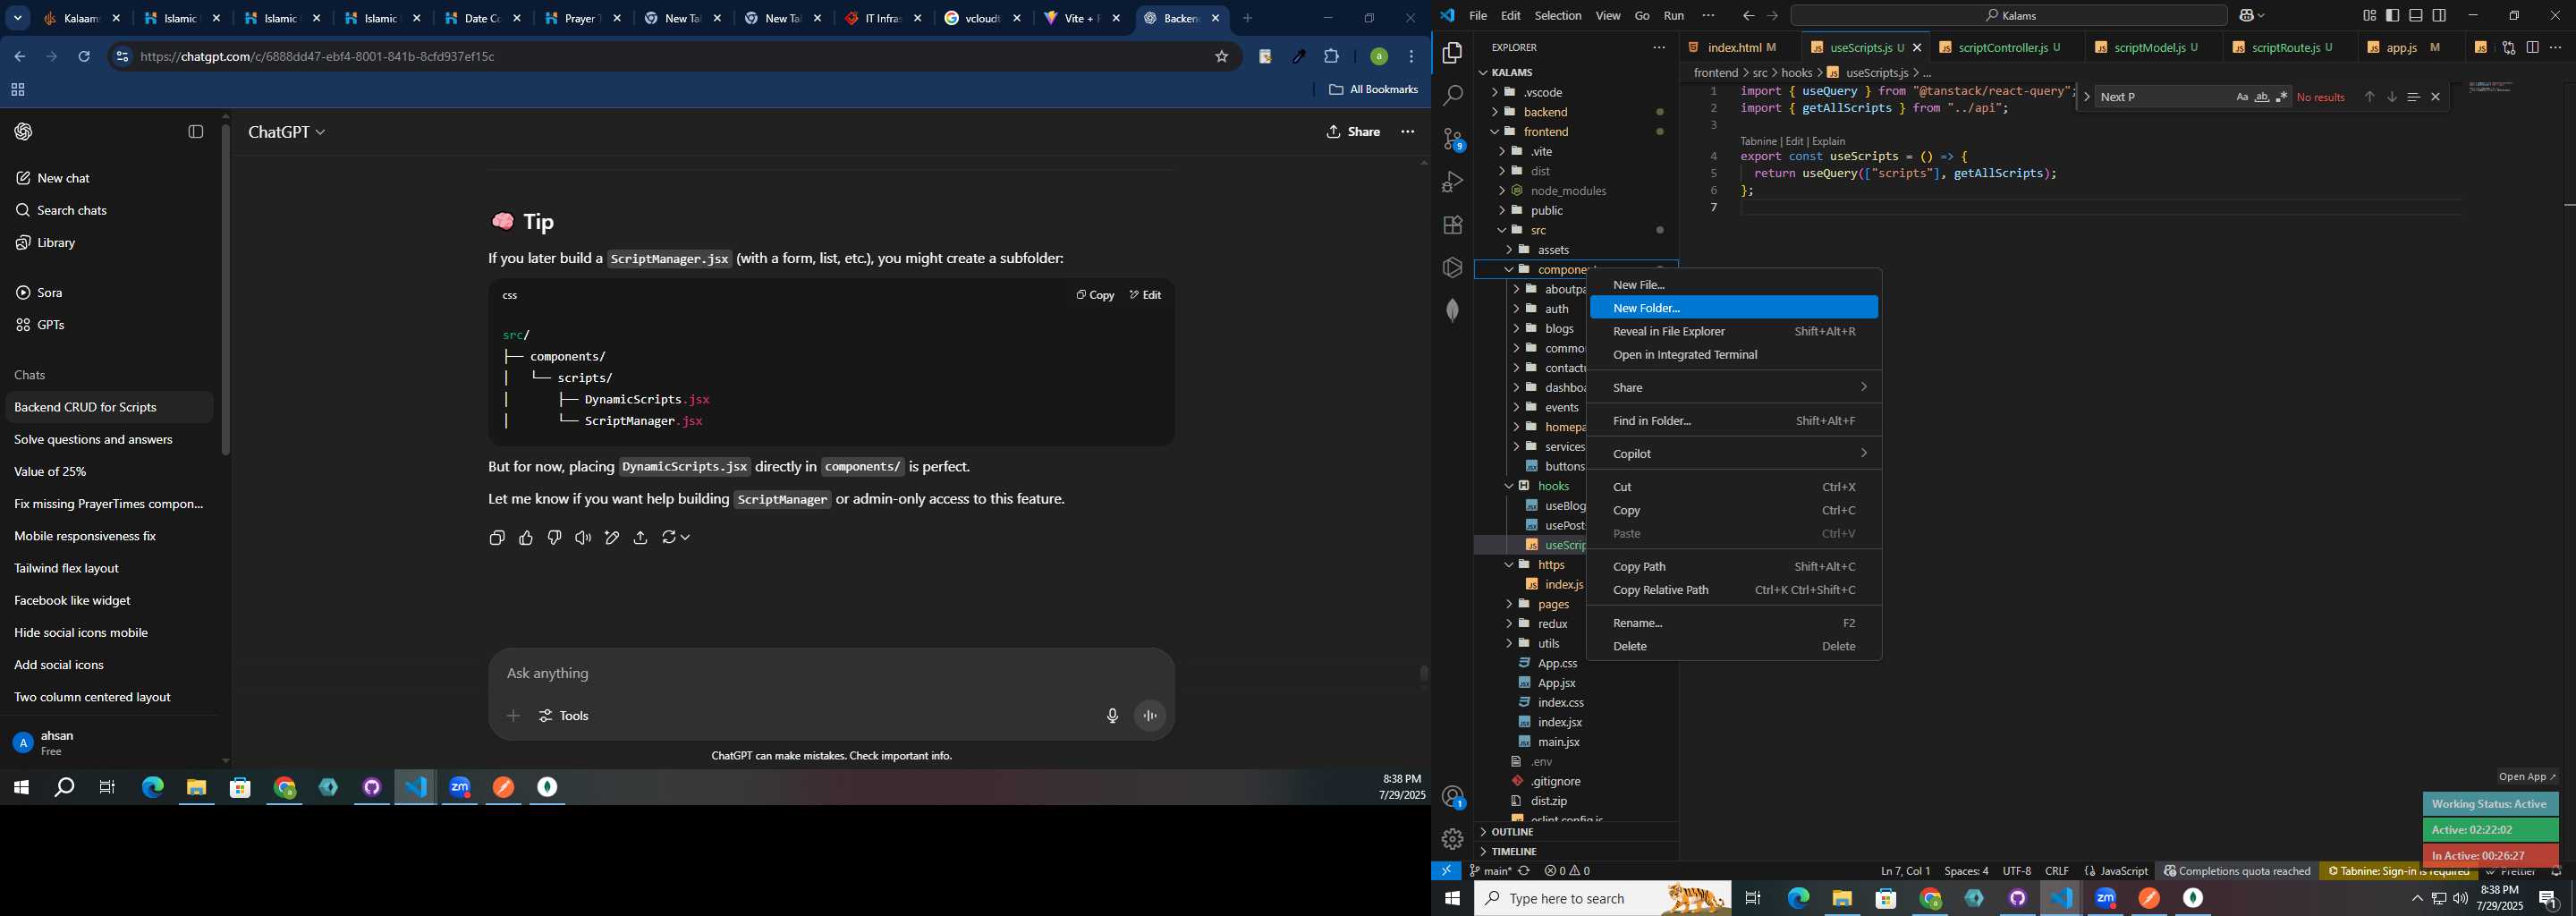2576x916 pixels.
Task: Click the Customize Layout icon in VS Code
Action: point(2369,16)
